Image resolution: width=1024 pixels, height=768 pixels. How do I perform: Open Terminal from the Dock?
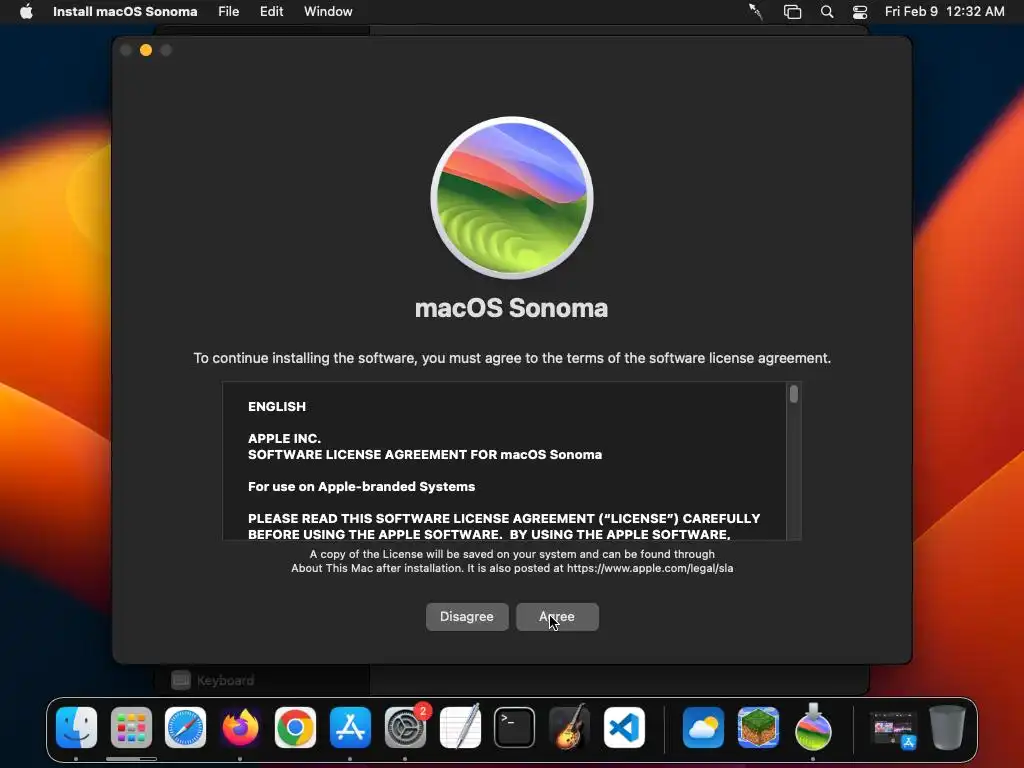(x=515, y=727)
